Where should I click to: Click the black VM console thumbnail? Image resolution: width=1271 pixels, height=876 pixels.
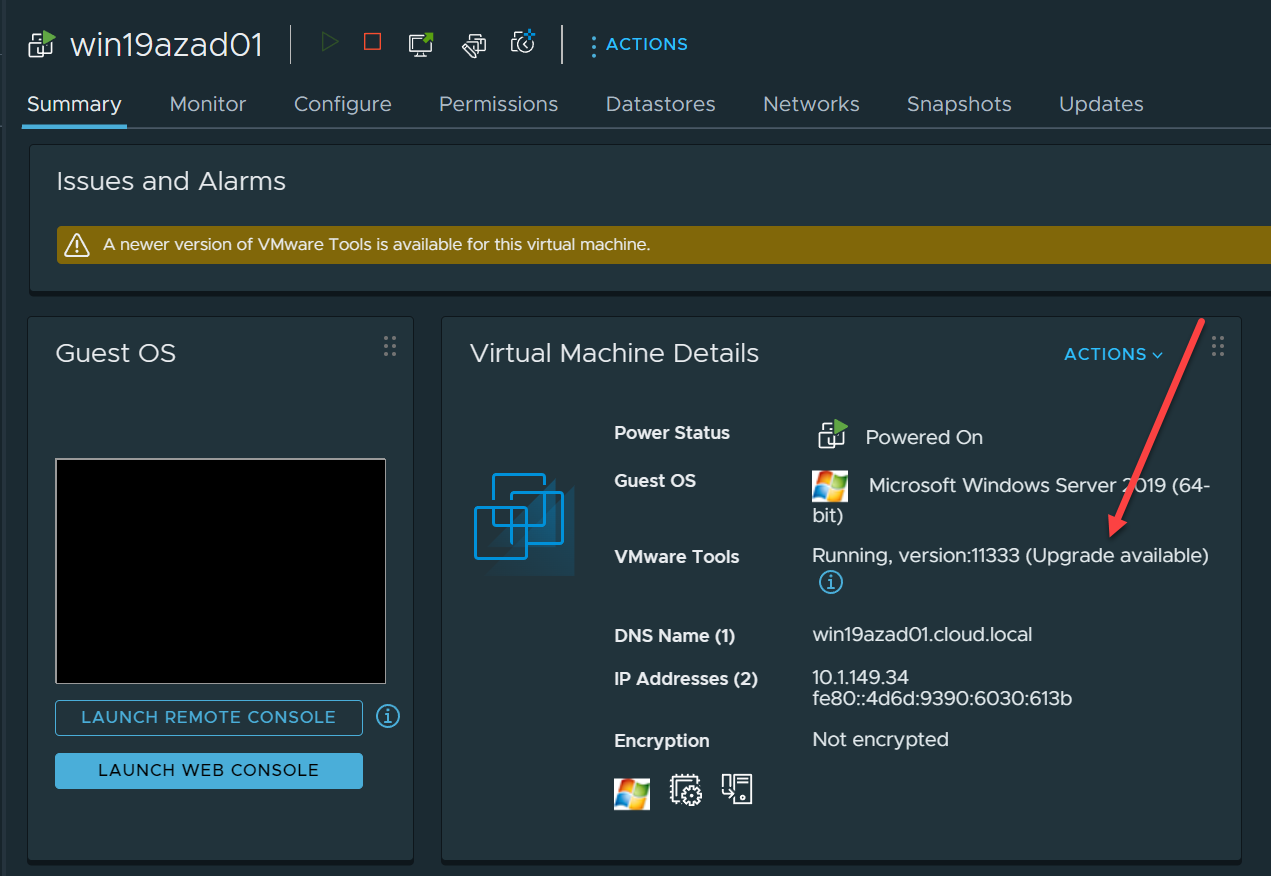coord(221,571)
